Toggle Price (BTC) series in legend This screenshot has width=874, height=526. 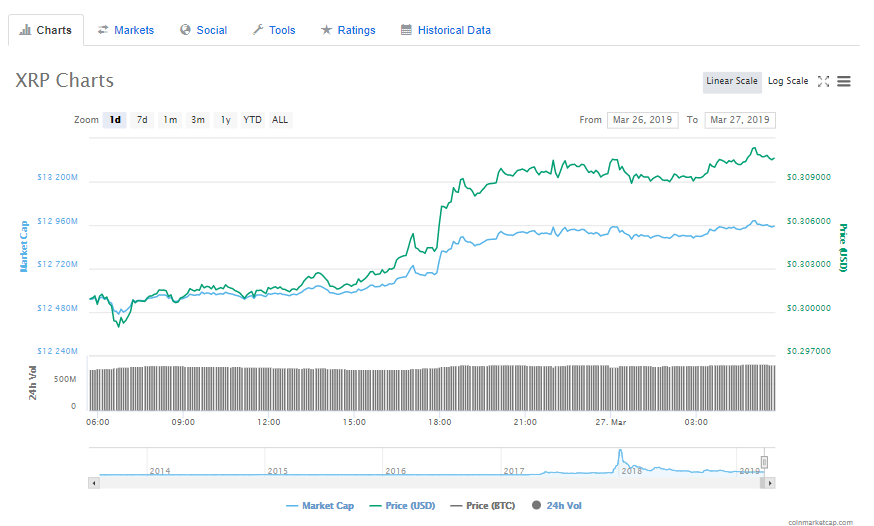pyautogui.click(x=483, y=505)
